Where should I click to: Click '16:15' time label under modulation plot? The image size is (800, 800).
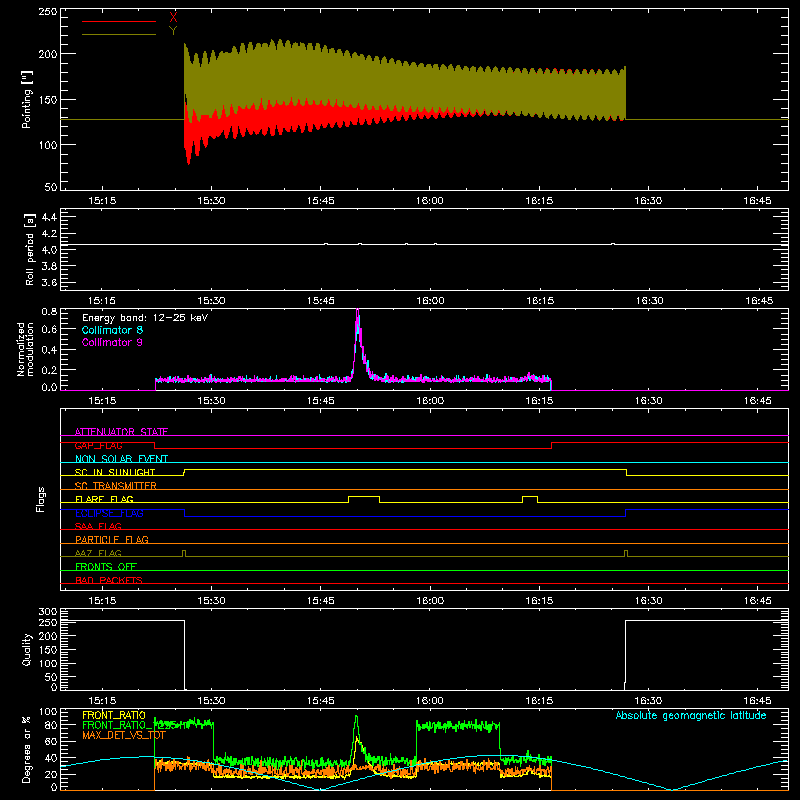[x=539, y=401]
